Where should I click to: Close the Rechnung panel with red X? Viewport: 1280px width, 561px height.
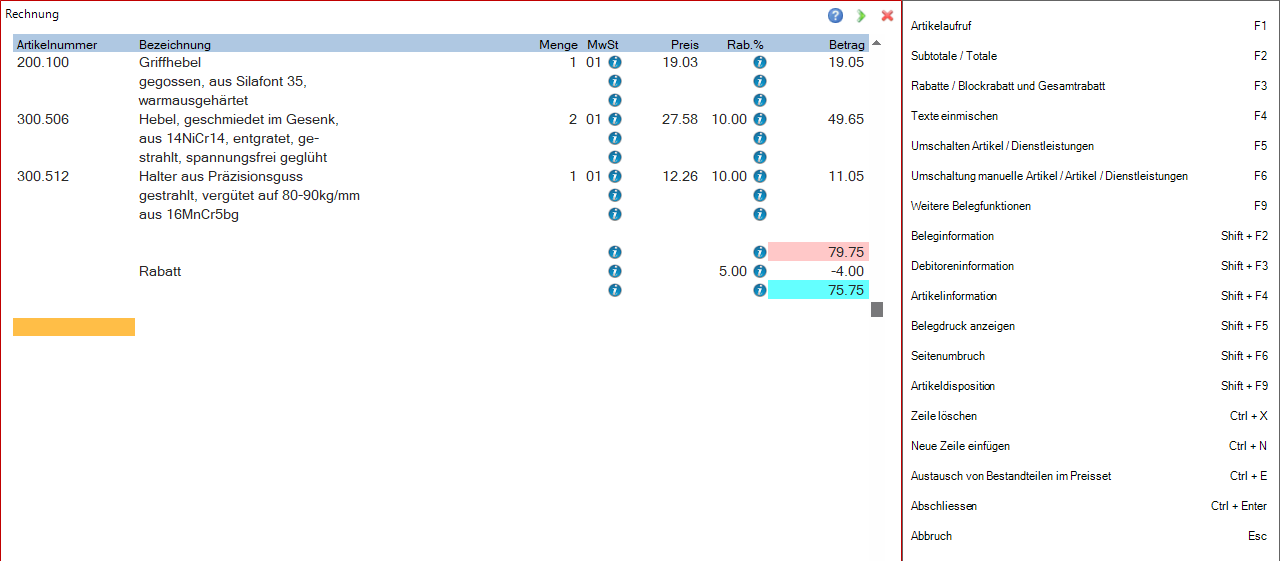[x=887, y=15]
